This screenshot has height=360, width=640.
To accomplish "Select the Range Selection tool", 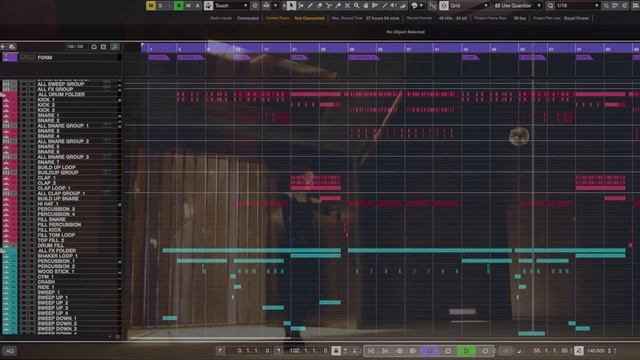I will (x=301, y=5).
